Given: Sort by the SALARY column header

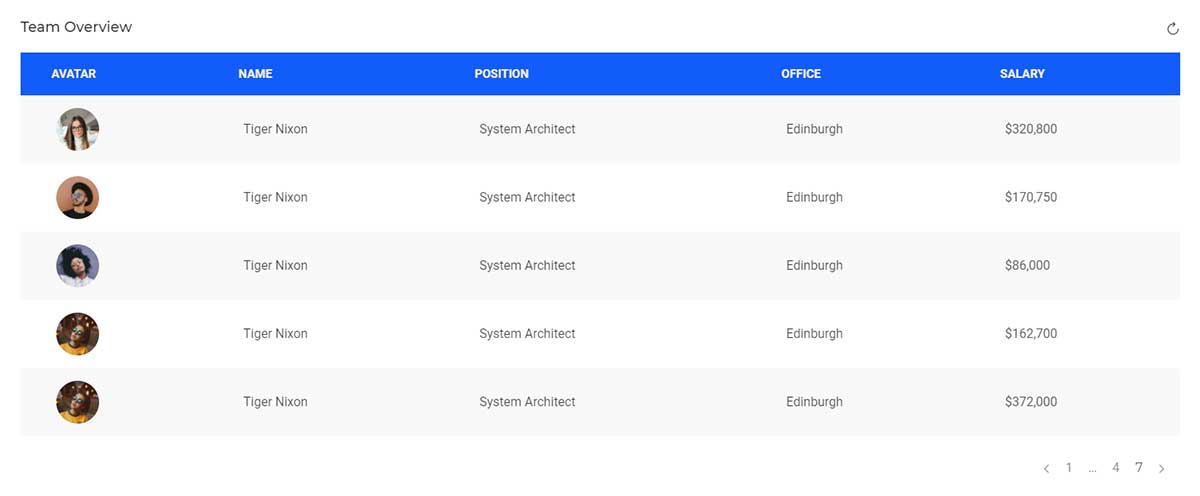Looking at the screenshot, I should [x=1022, y=74].
